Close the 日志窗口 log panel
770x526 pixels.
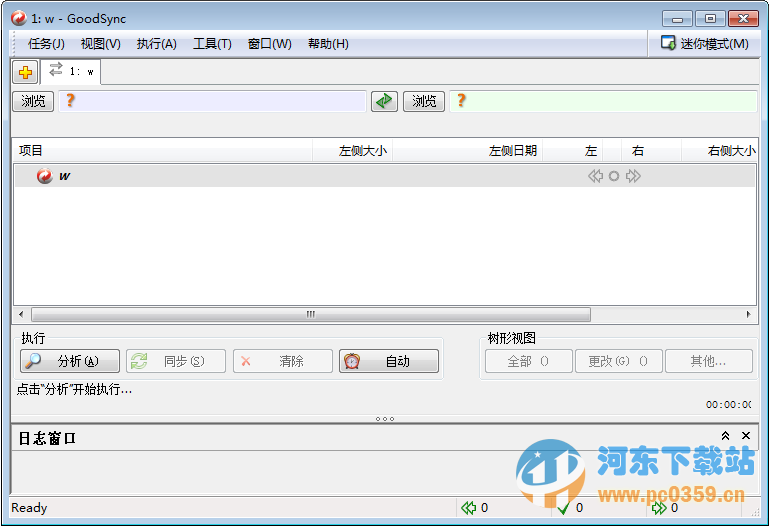pyautogui.click(x=746, y=436)
